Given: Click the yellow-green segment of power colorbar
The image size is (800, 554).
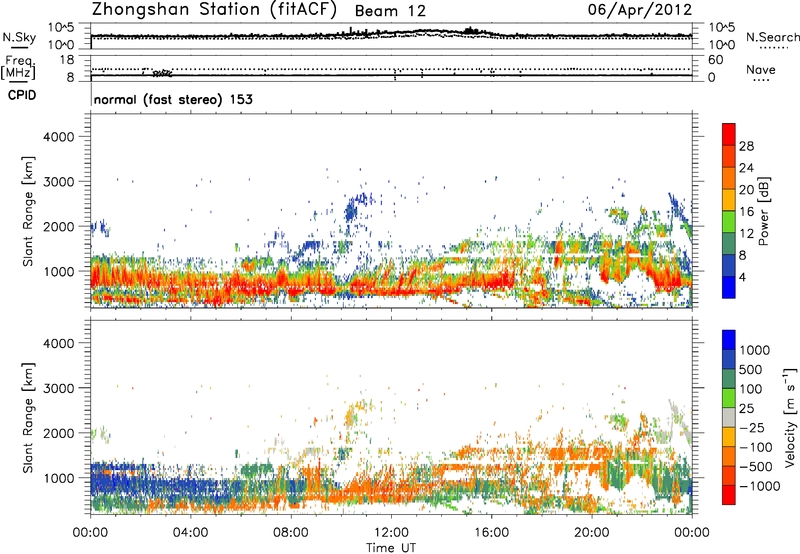Looking at the screenshot, I should tap(729, 222).
